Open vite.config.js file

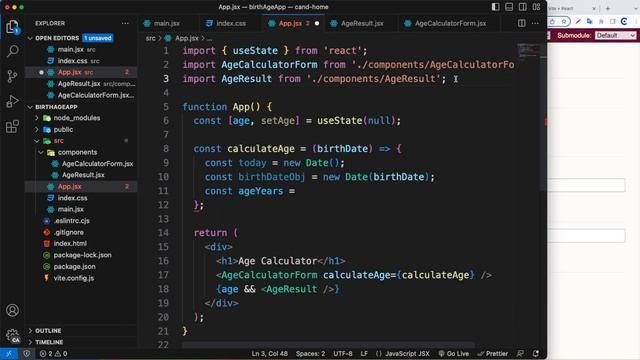click(73, 278)
